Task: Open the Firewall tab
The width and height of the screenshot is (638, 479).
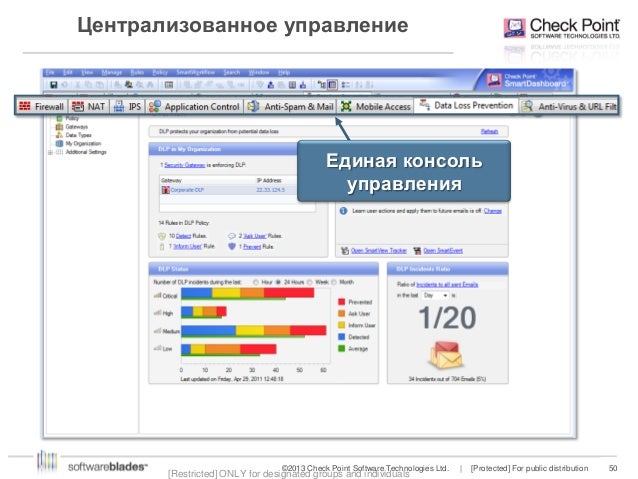Action: (42, 106)
